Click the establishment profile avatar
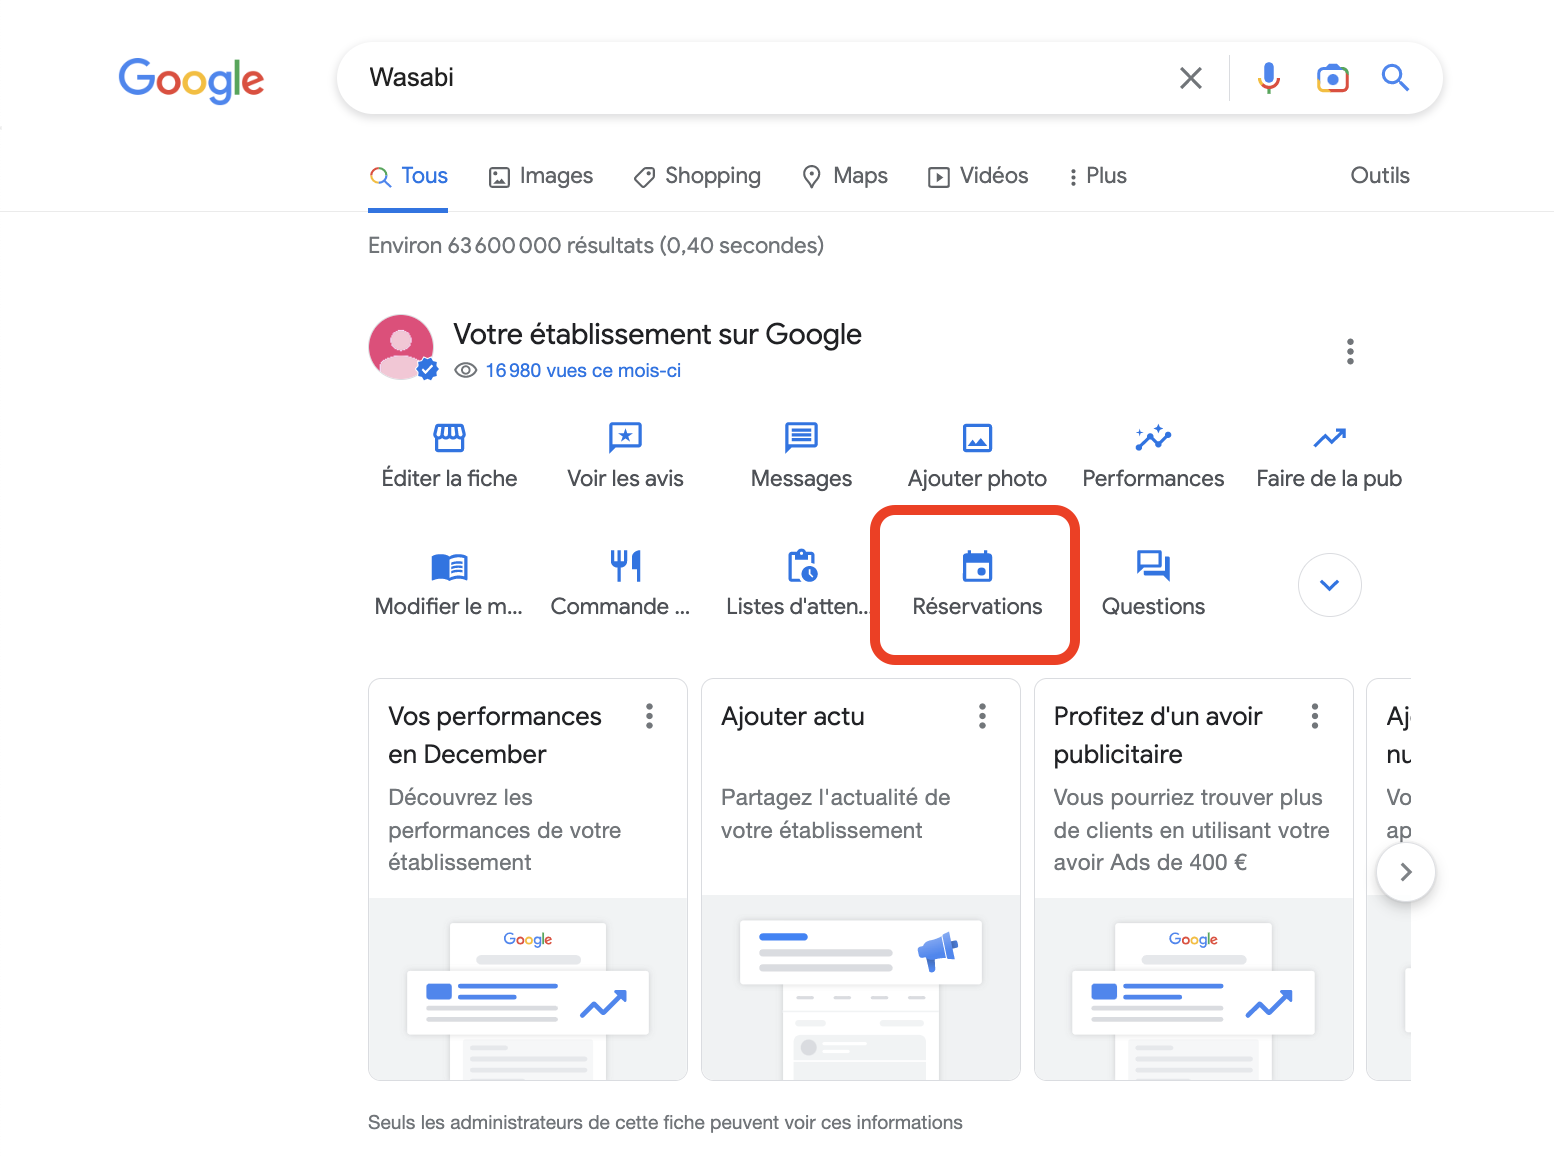 click(x=402, y=348)
